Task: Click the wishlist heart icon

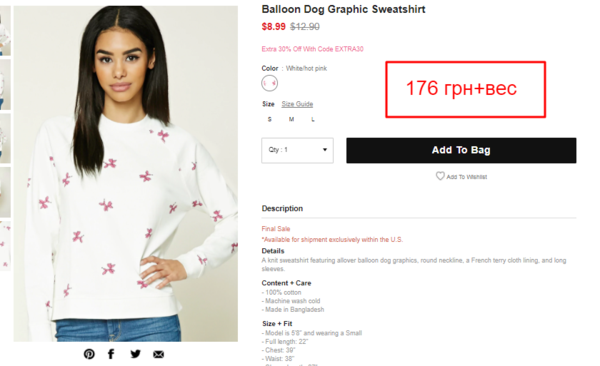Action: coord(440,176)
